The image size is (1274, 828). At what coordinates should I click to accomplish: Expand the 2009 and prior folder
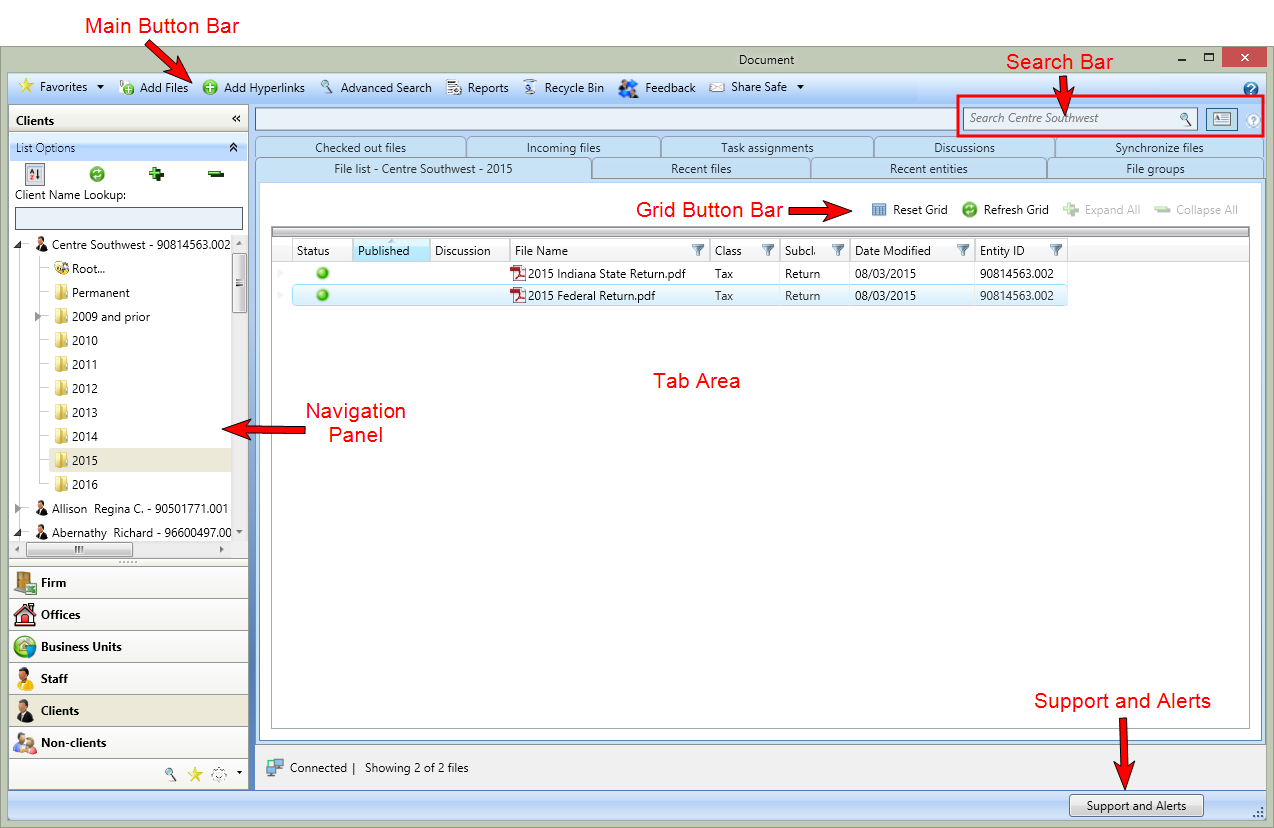click(x=38, y=316)
